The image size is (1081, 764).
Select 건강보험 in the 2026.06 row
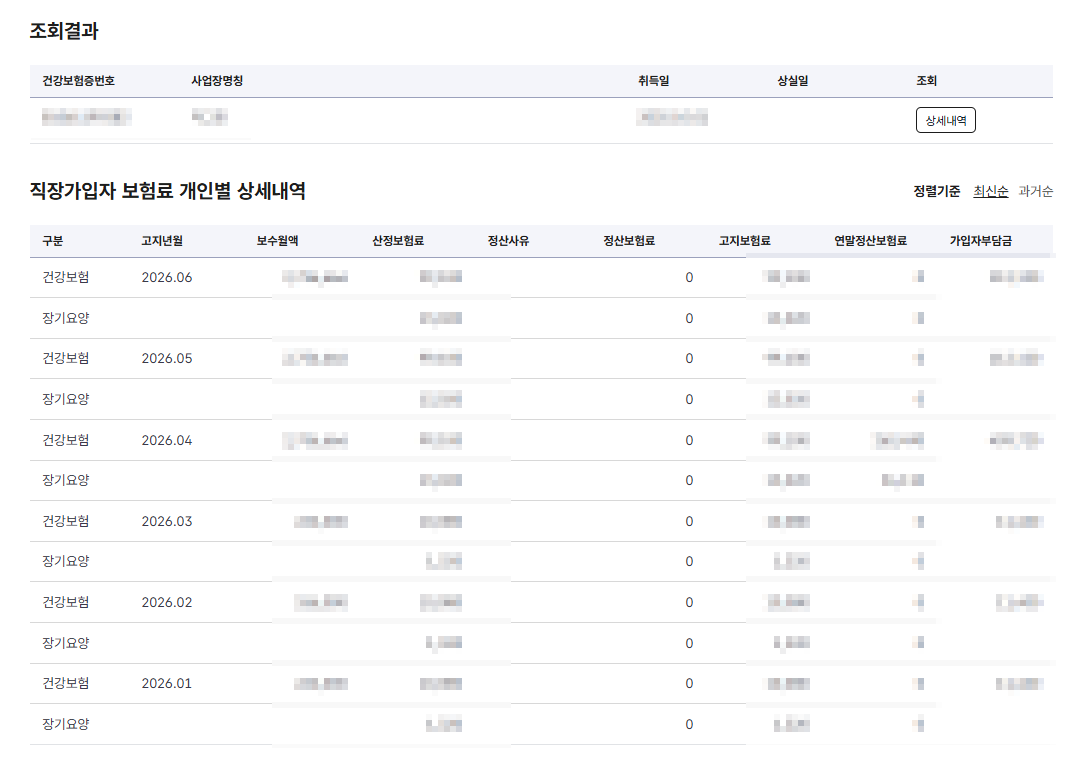tap(65, 277)
